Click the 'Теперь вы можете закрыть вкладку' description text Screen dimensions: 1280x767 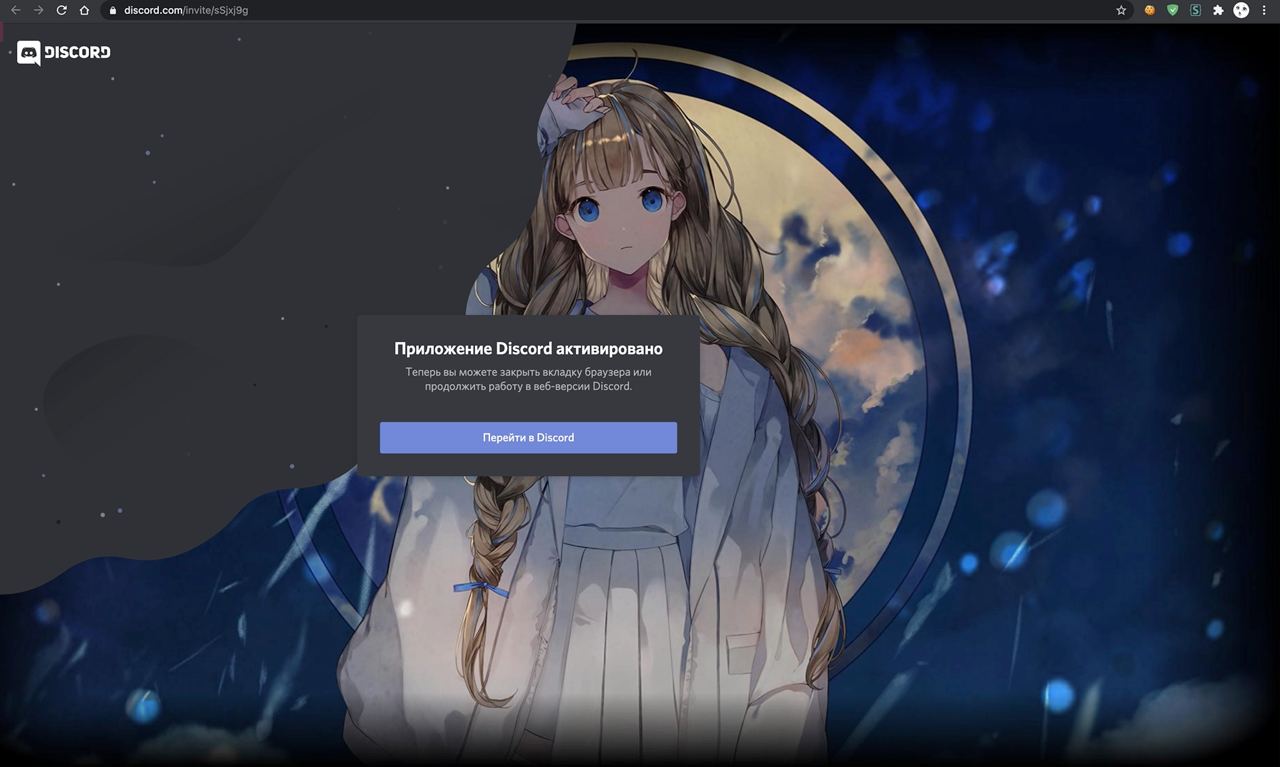coord(528,379)
